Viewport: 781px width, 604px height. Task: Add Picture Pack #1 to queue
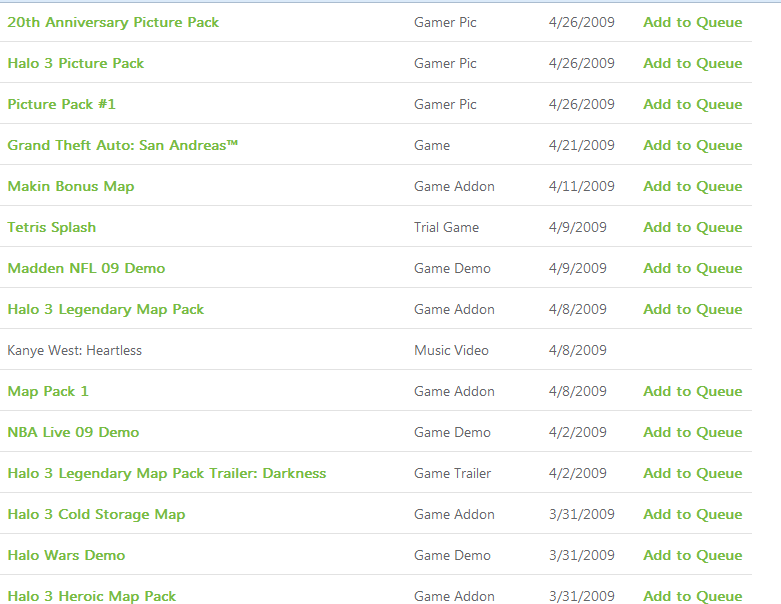(x=693, y=104)
